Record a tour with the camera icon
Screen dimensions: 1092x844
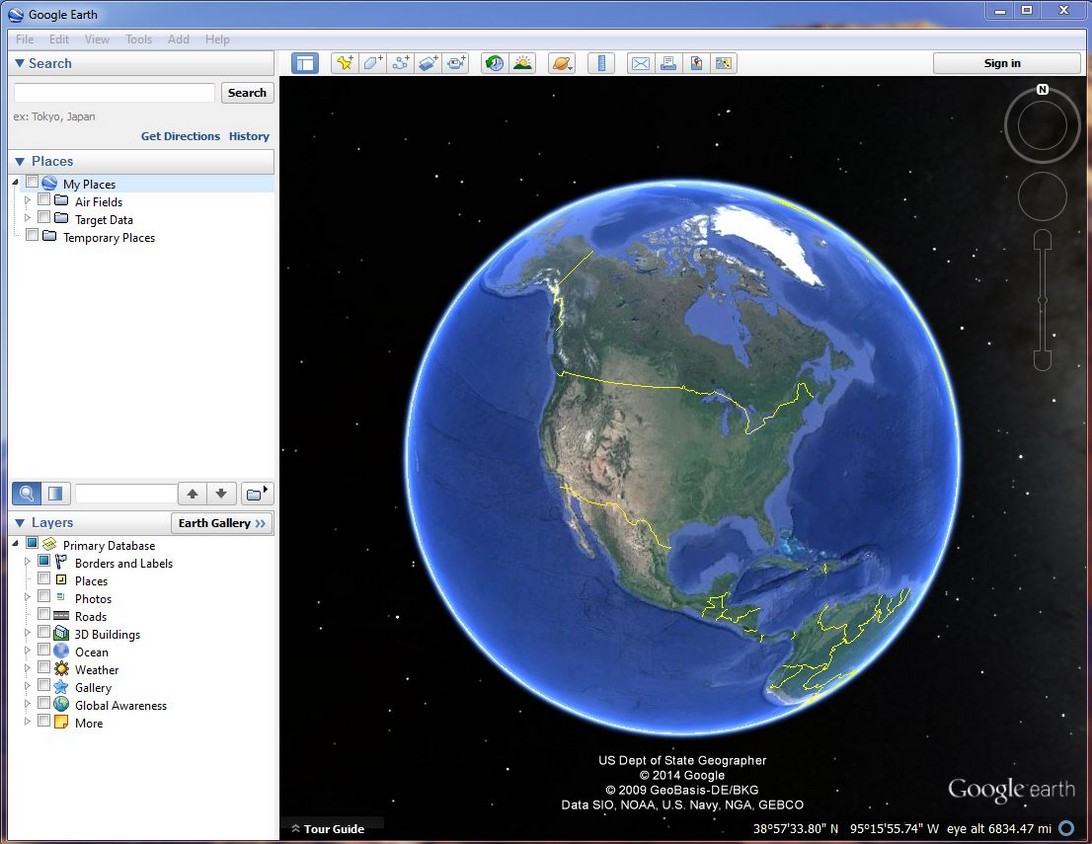point(456,63)
